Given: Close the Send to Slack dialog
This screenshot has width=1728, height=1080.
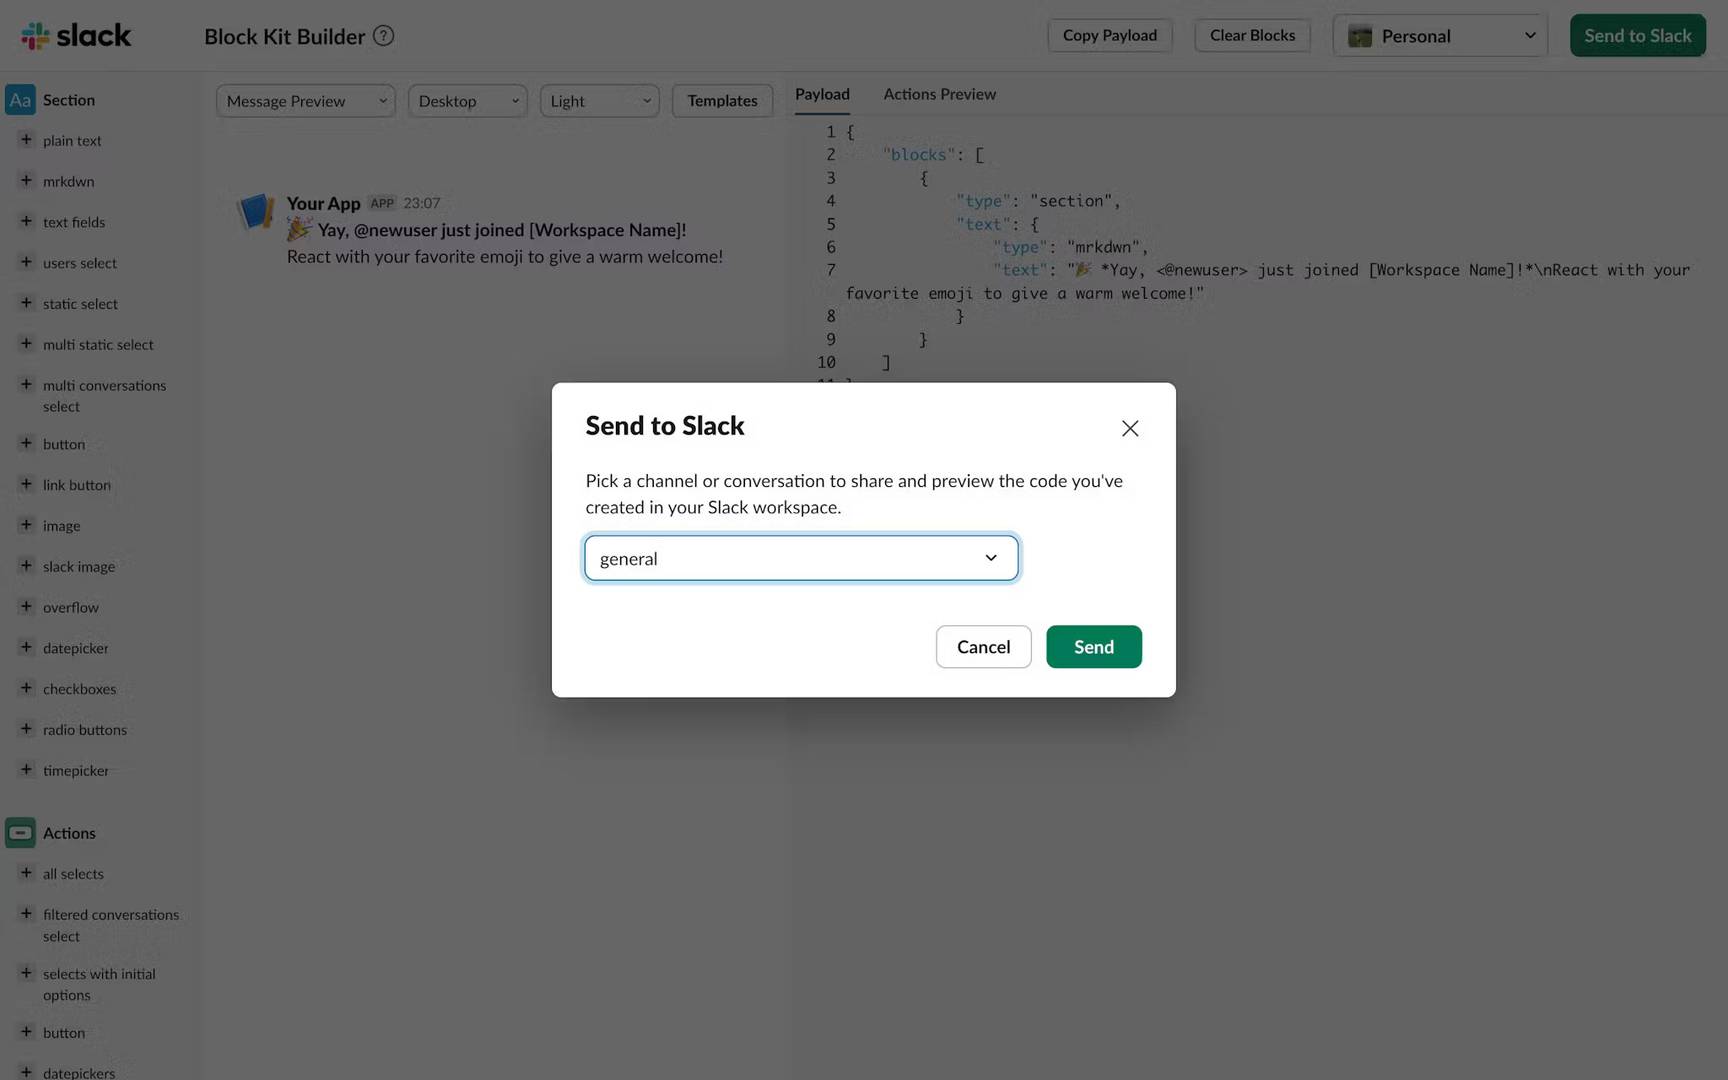Looking at the screenshot, I should (1130, 428).
